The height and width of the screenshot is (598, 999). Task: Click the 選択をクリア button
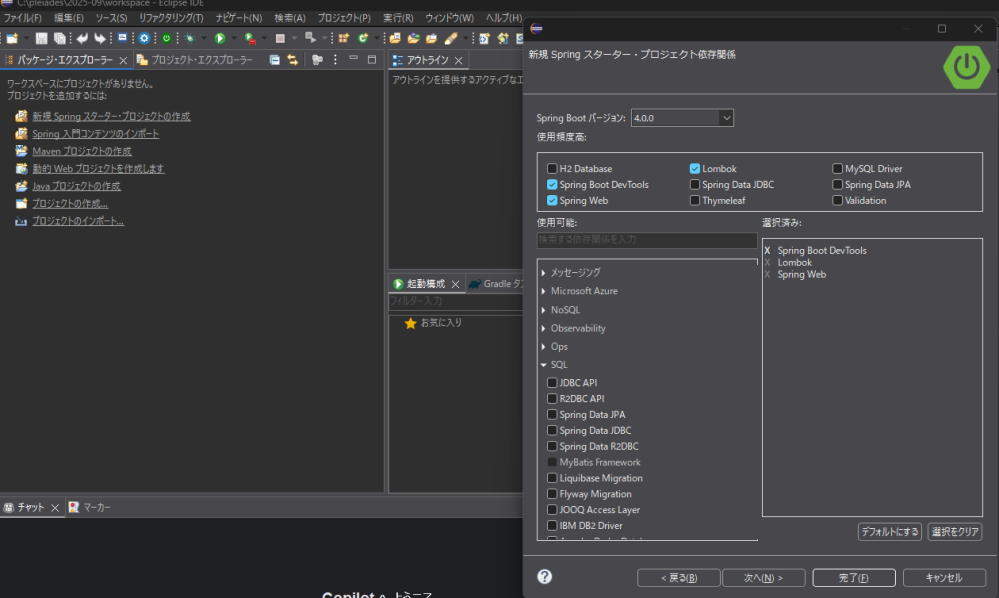(954, 532)
